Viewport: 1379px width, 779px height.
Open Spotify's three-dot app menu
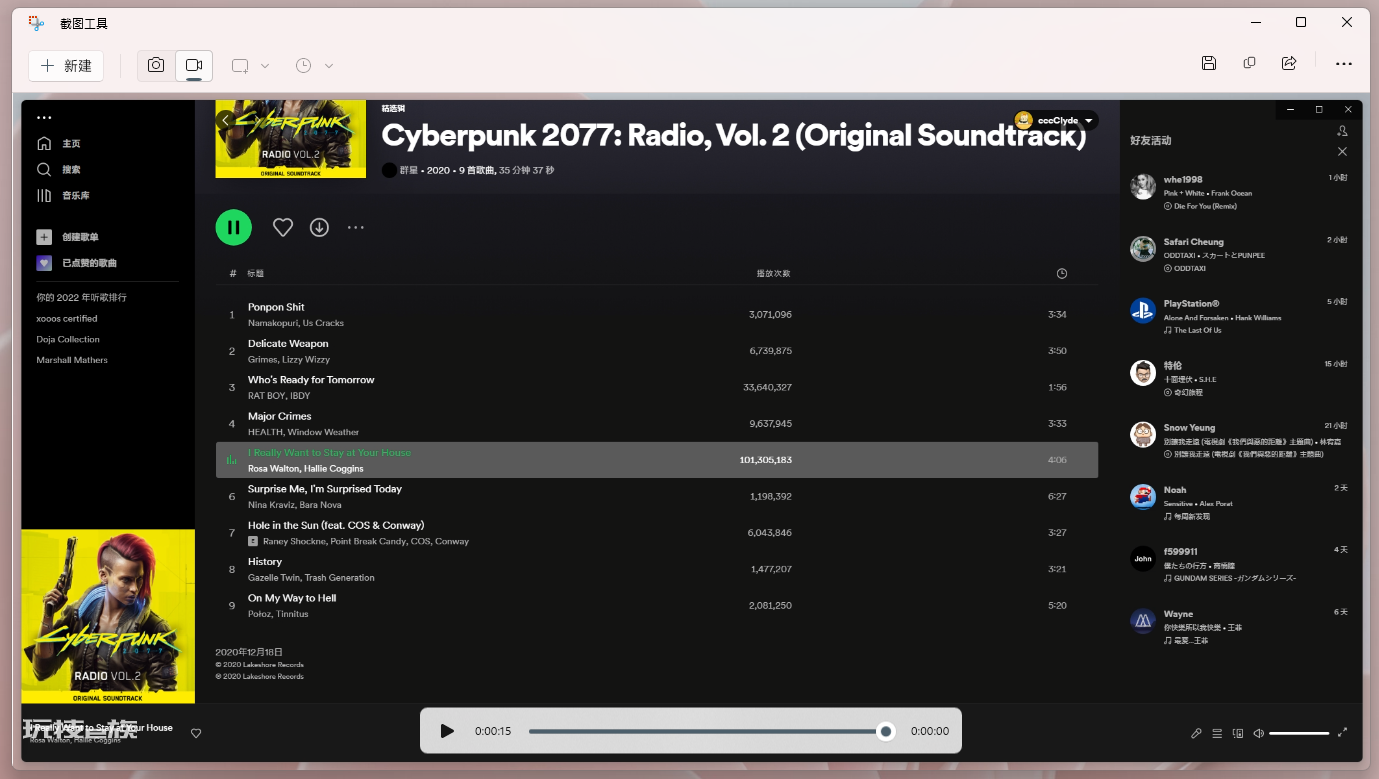tap(44, 118)
